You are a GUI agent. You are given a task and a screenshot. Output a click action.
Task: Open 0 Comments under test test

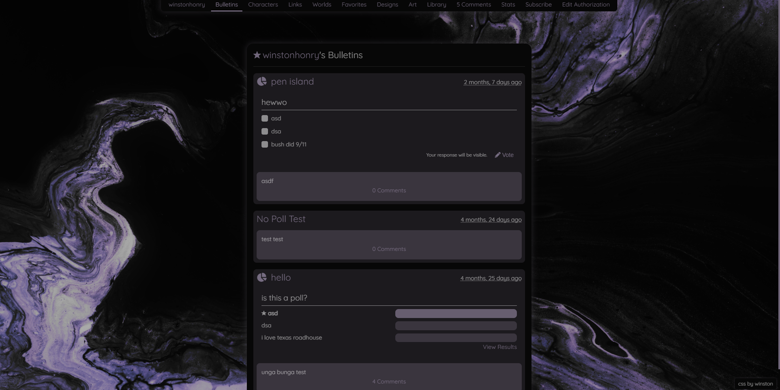[389, 249]
